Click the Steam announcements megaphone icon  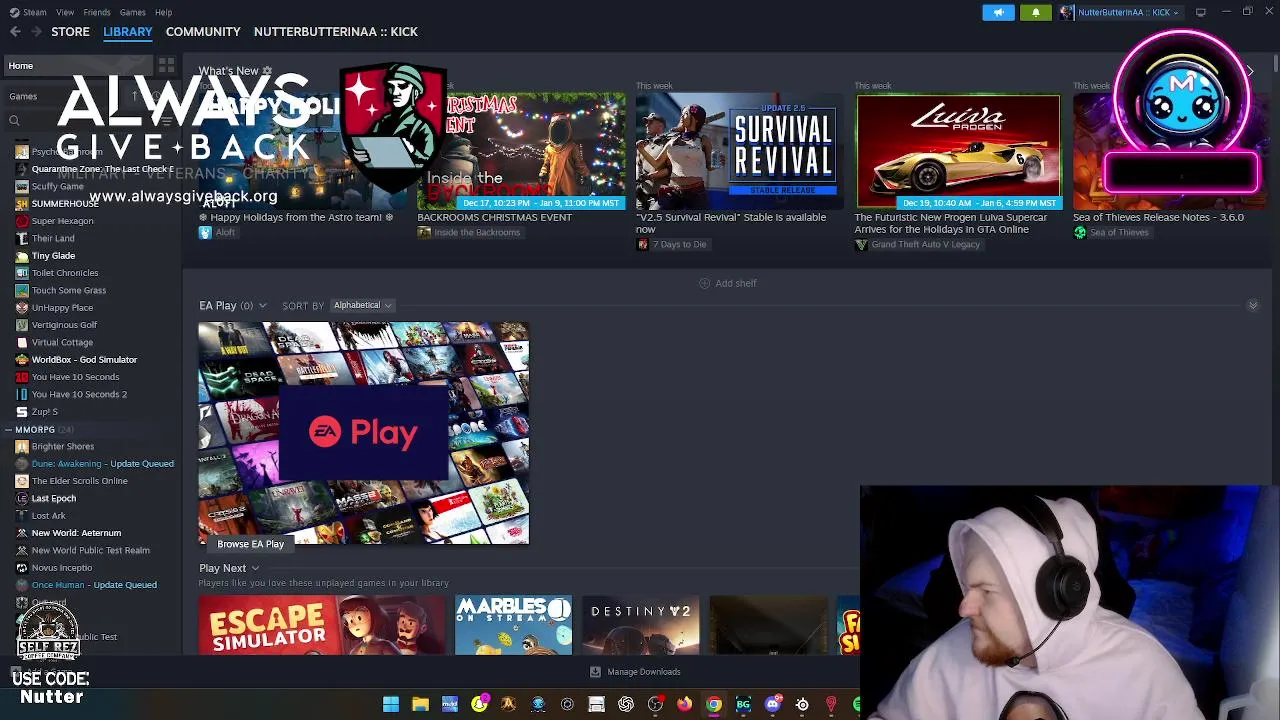pos(998,12)
